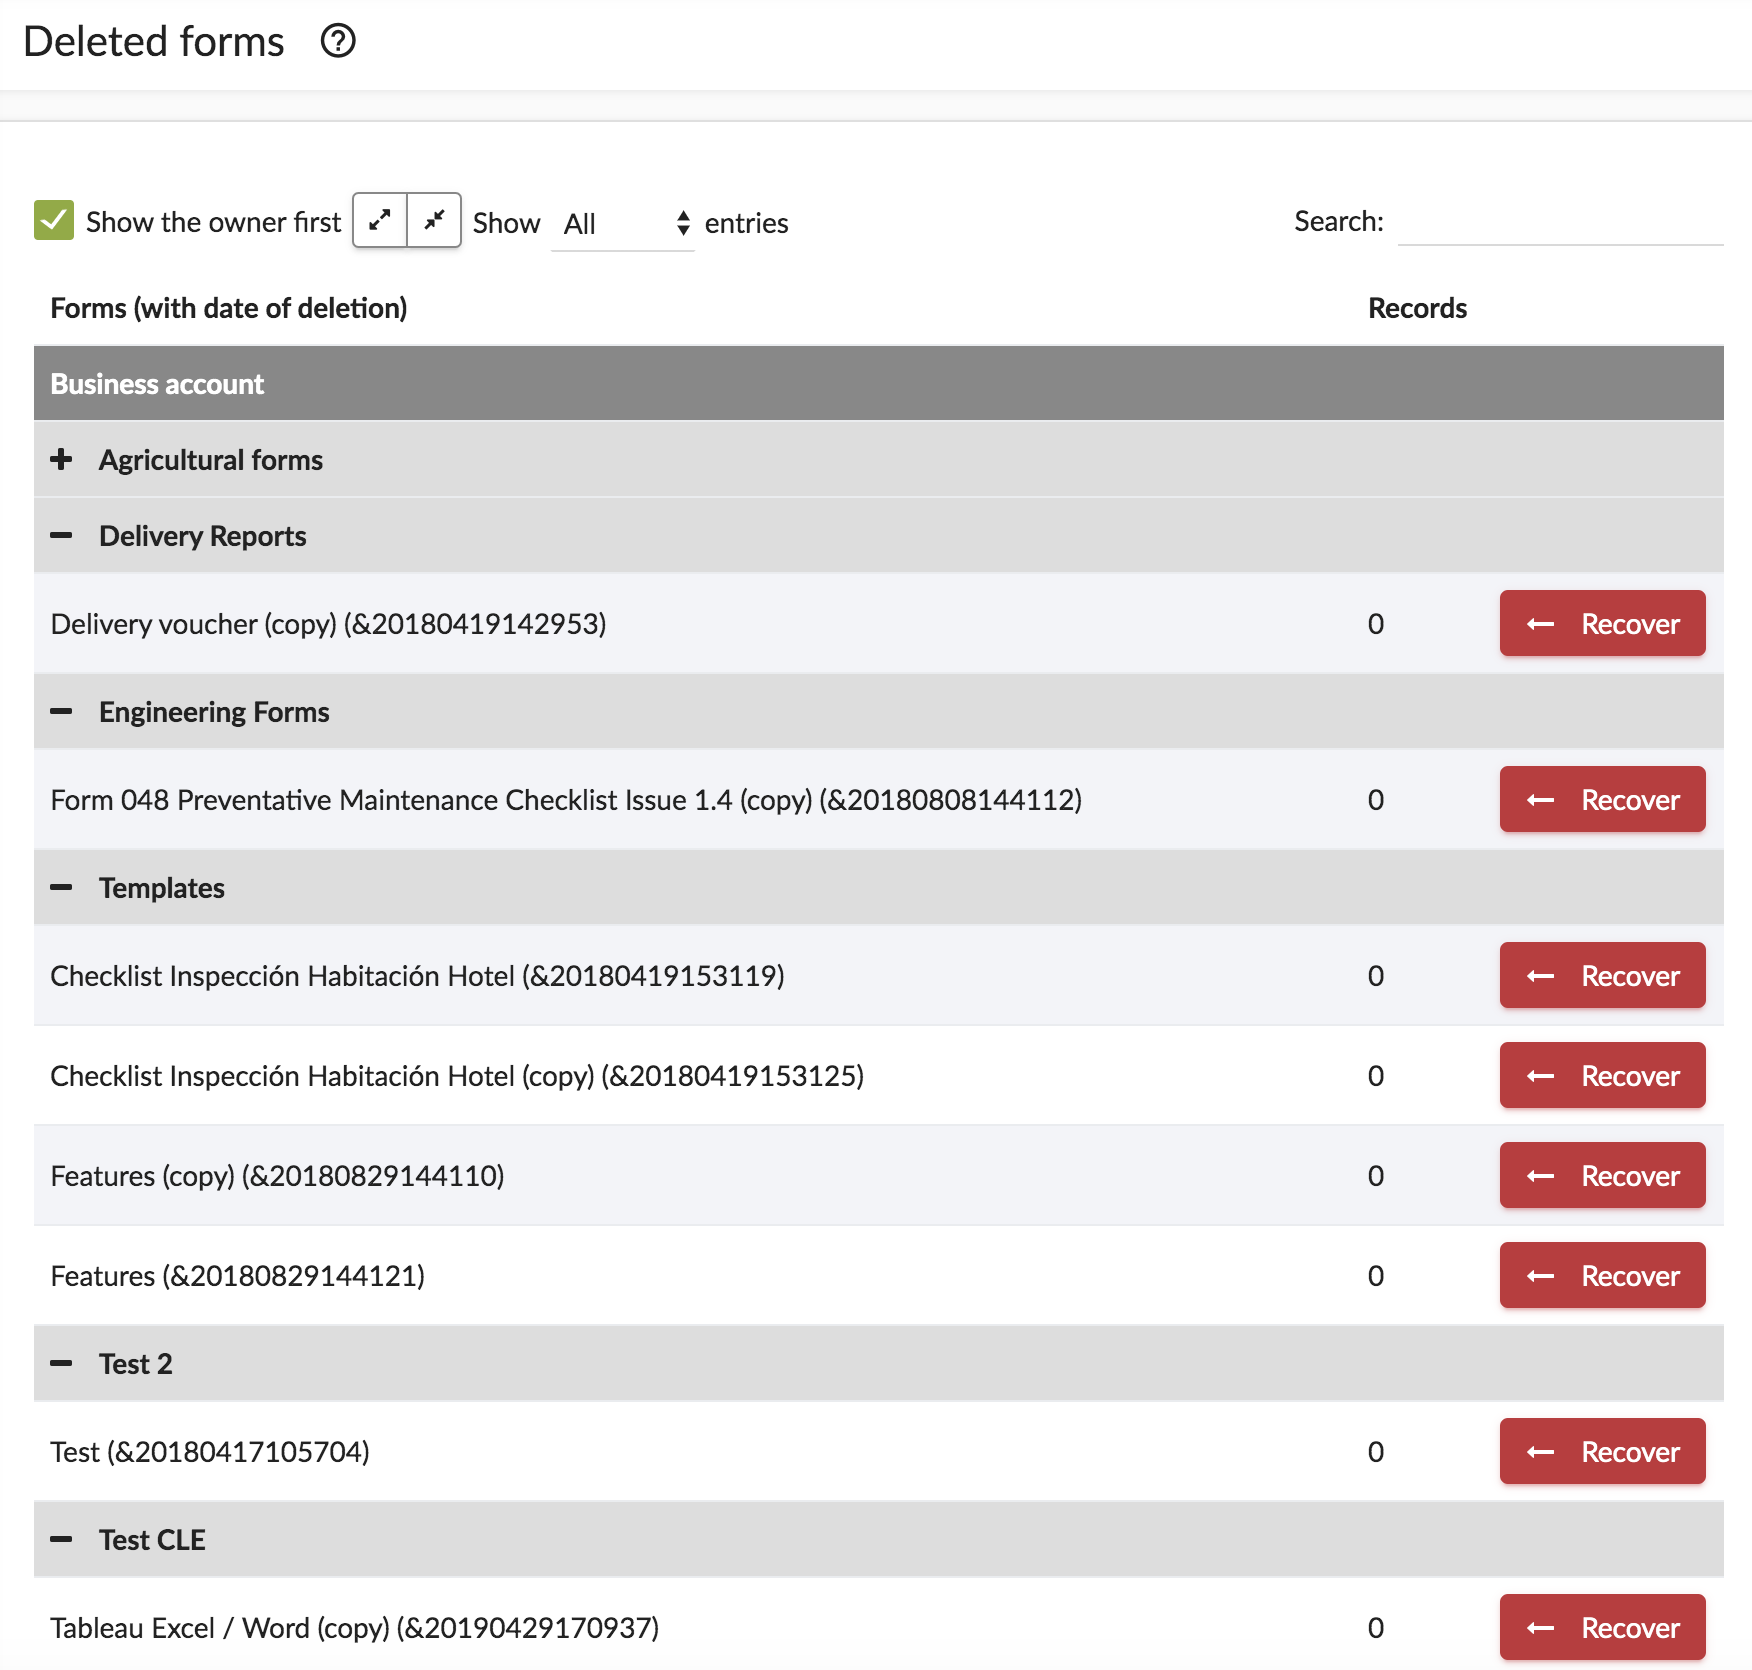The height and width of the screenshot is (1670, 1752).
Task: Recover Tableau Excel / Word (copy) form
Action: (1602, 1627)
